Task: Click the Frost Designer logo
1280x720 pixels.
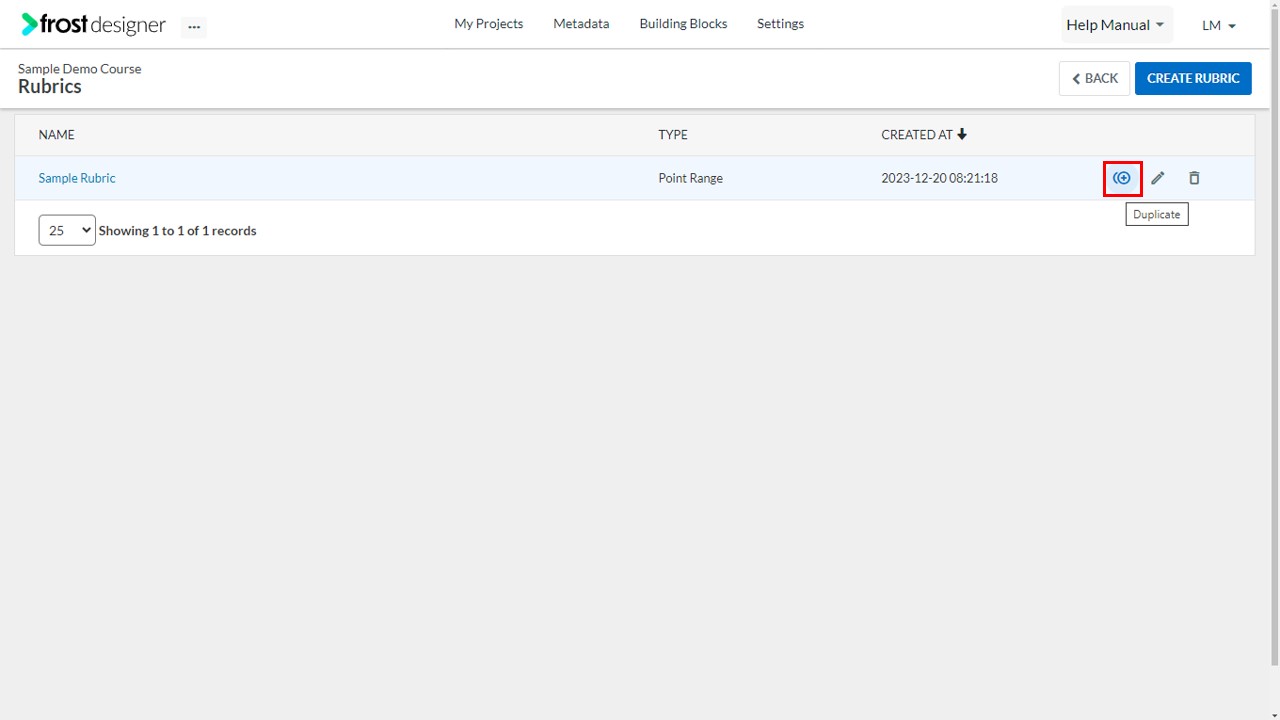Action: coord(93,25)
